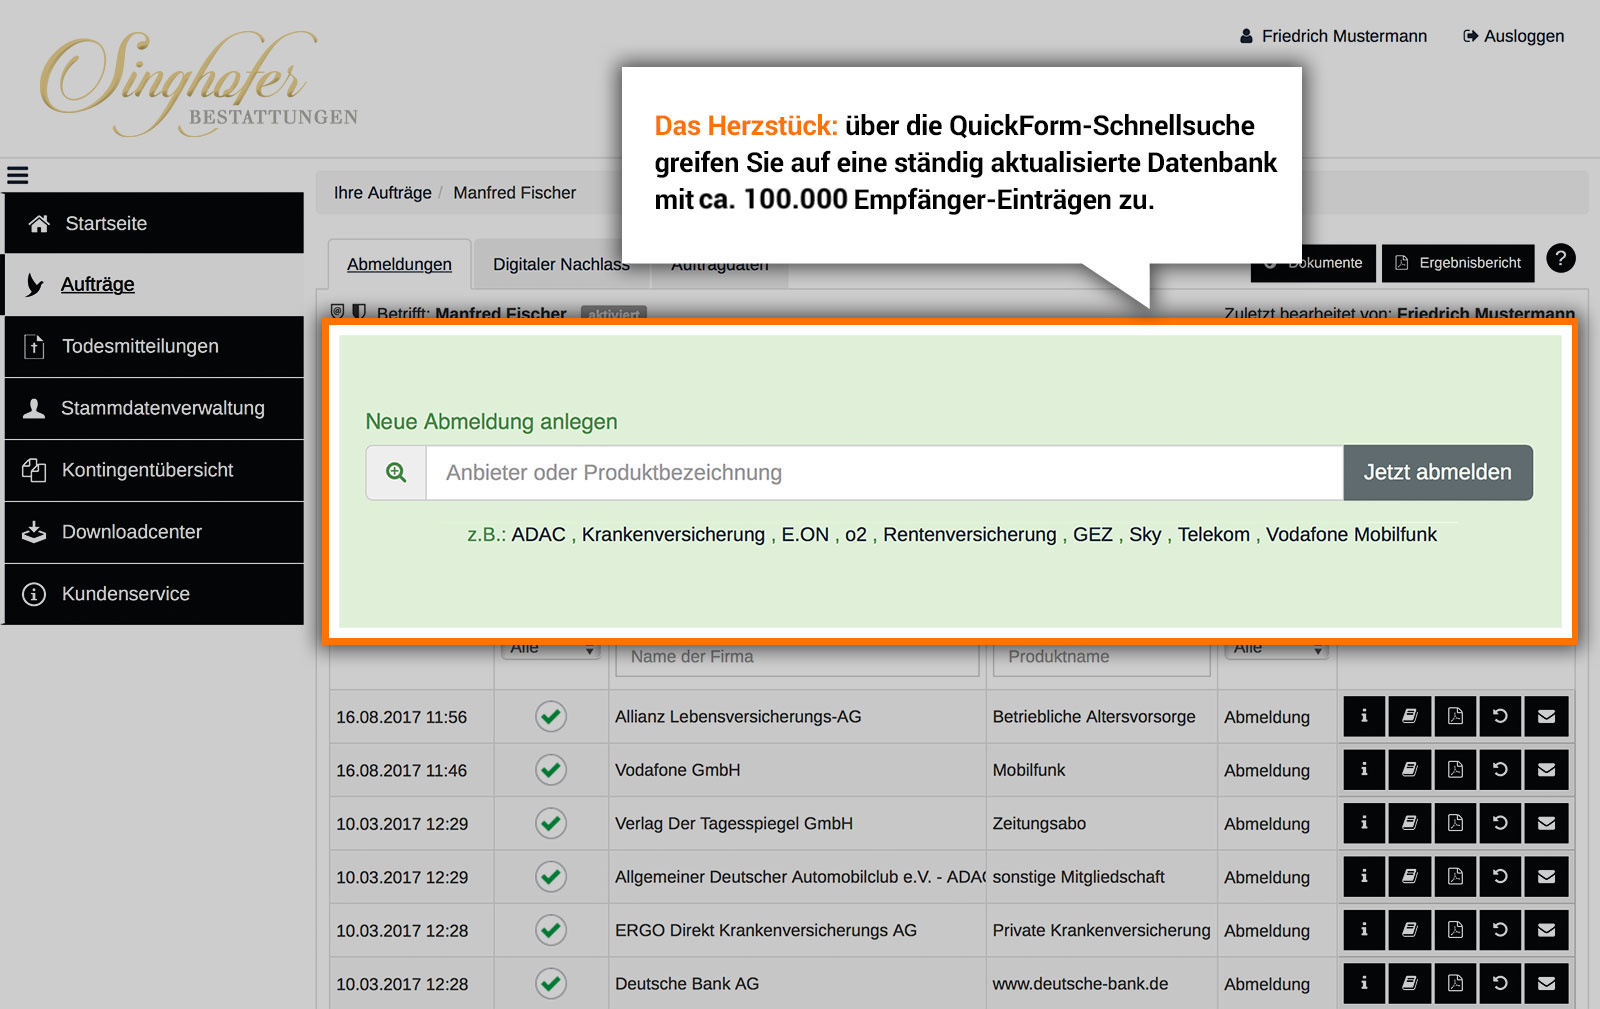Open PDF icon in Allgemeiner Deutscher Automobilclub row

[1455, 876]
